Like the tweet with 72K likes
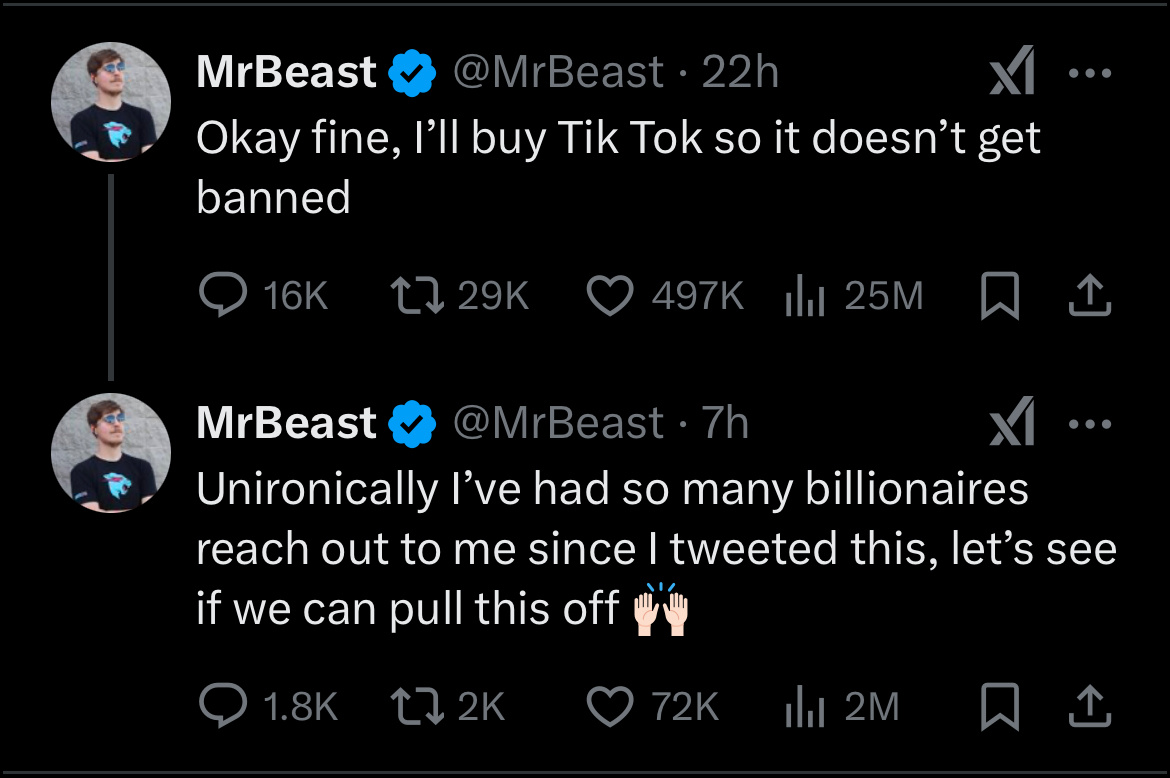Image resolution: width=1170 pixels, height=778 pixels. coord(609,707)
